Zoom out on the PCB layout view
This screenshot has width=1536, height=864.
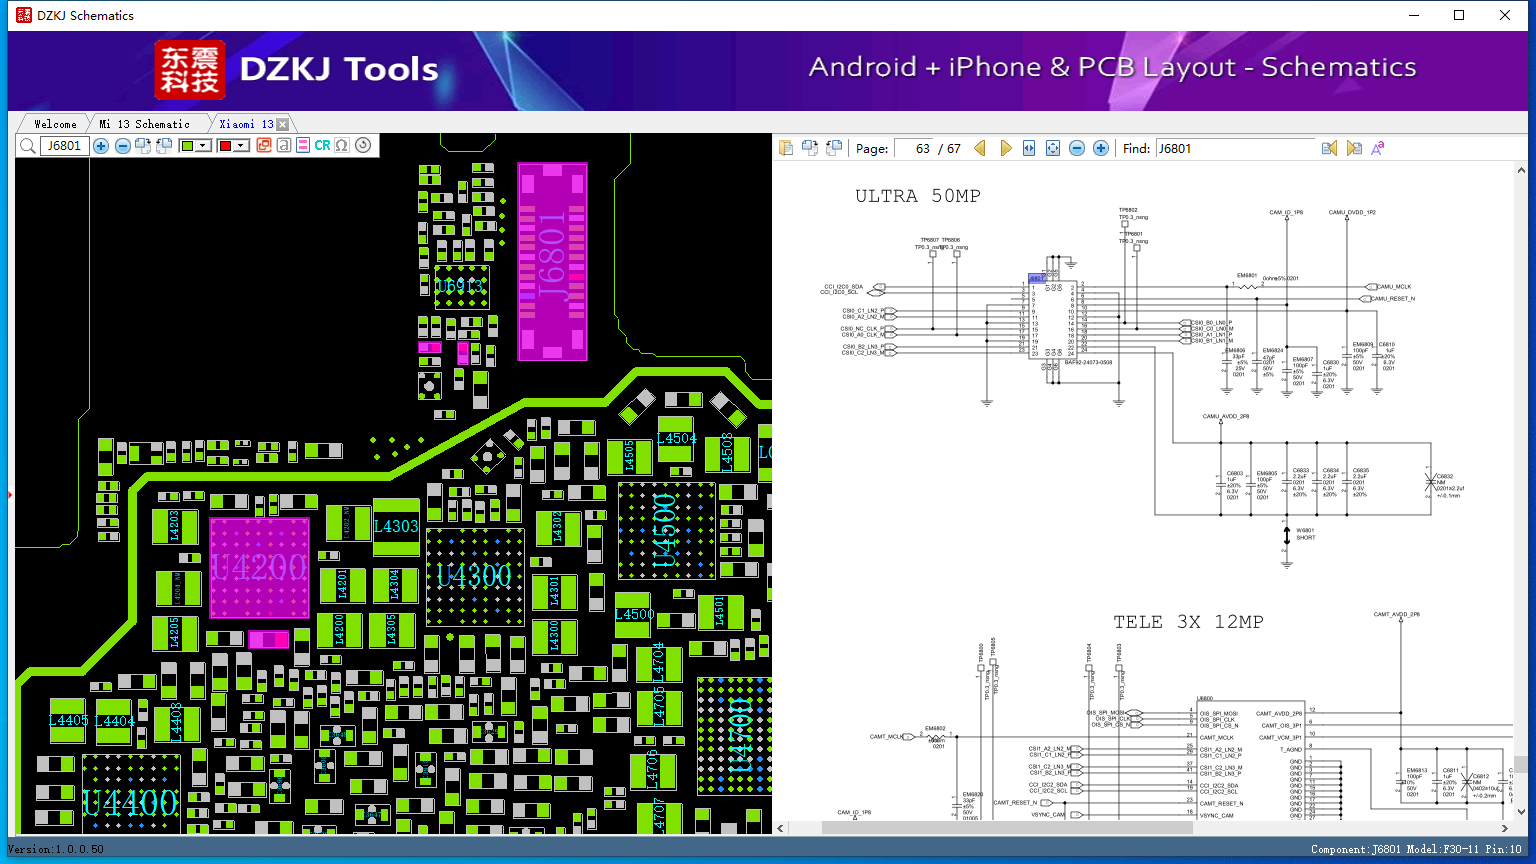(x=122, y=146)
